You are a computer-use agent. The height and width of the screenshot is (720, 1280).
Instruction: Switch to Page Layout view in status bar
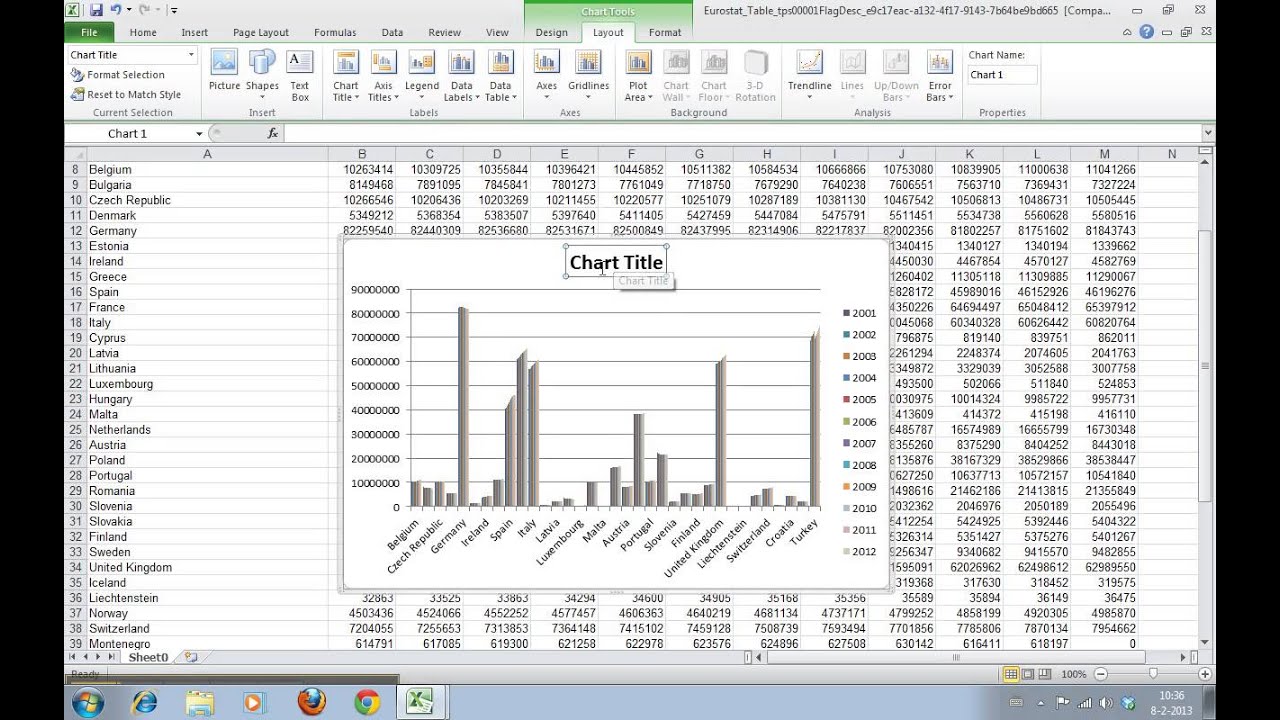[1027, 674]
